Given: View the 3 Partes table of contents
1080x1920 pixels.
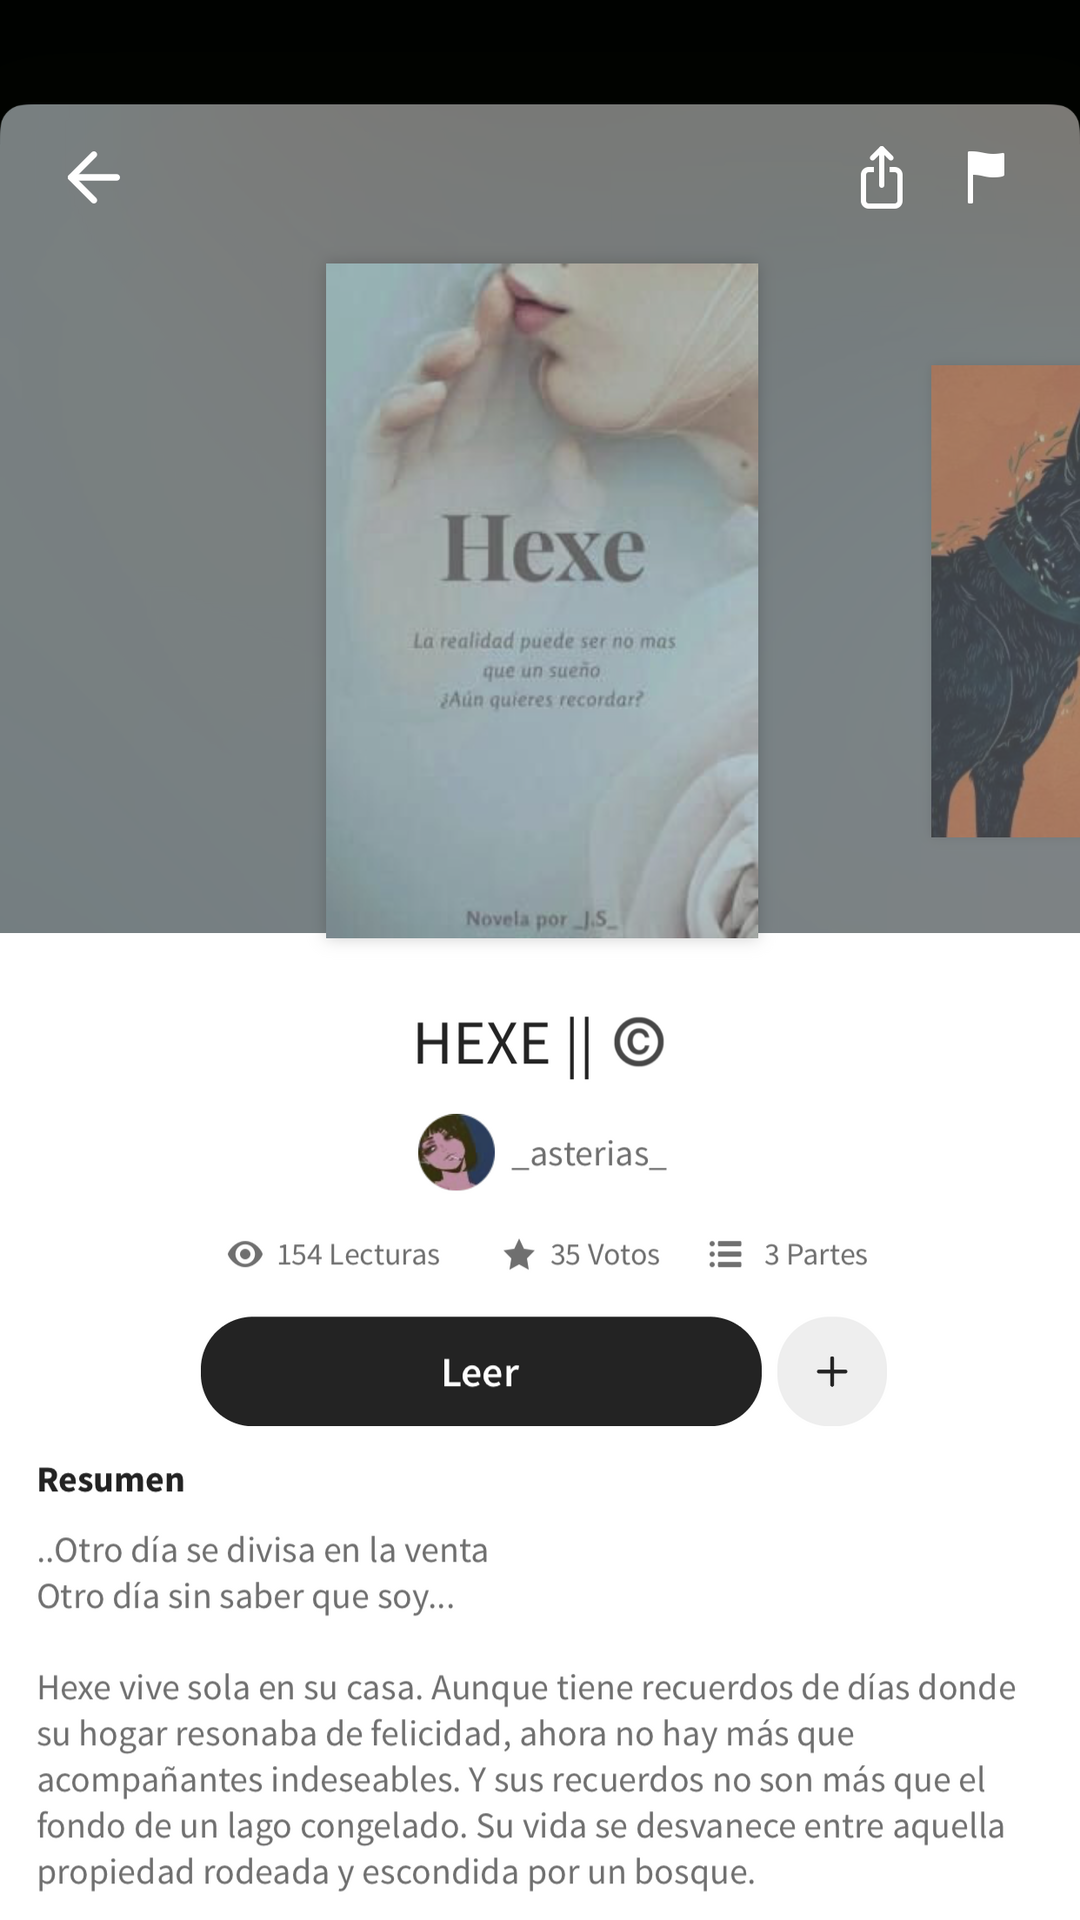Looking at the screenshot, I should [816, 1254].
